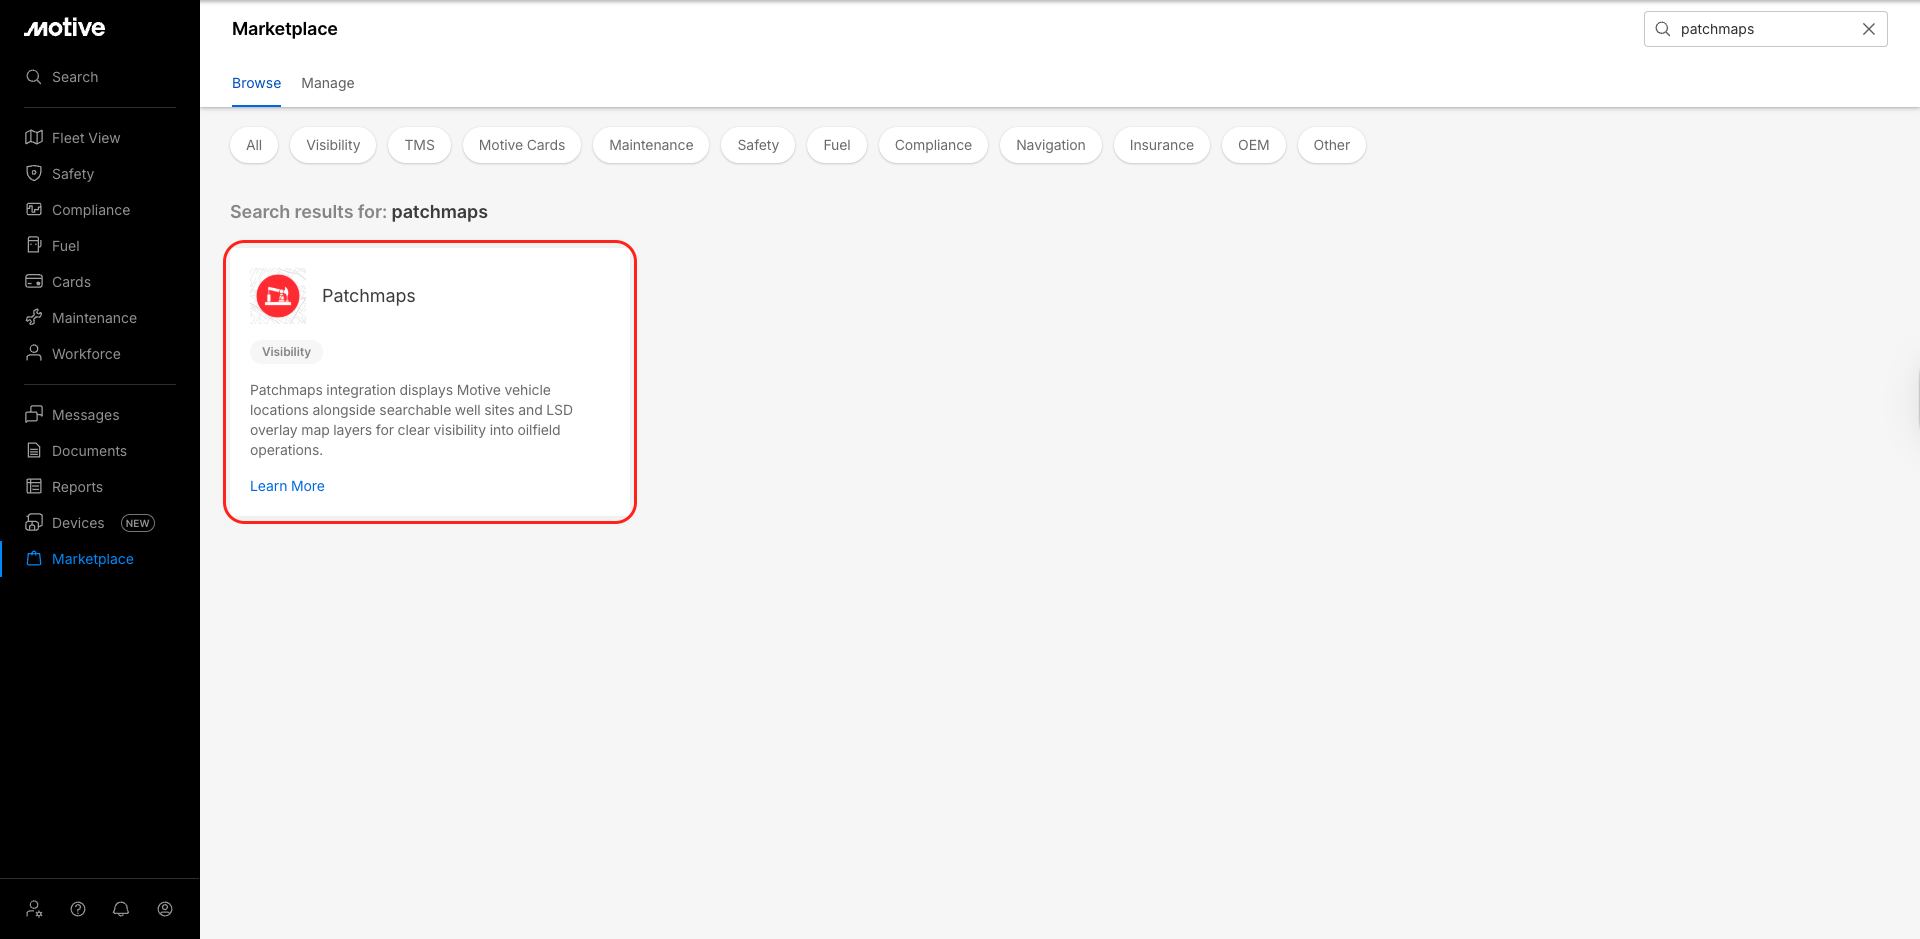
Task: Filter by the Insurance category chip
Action: [1162, 145]
